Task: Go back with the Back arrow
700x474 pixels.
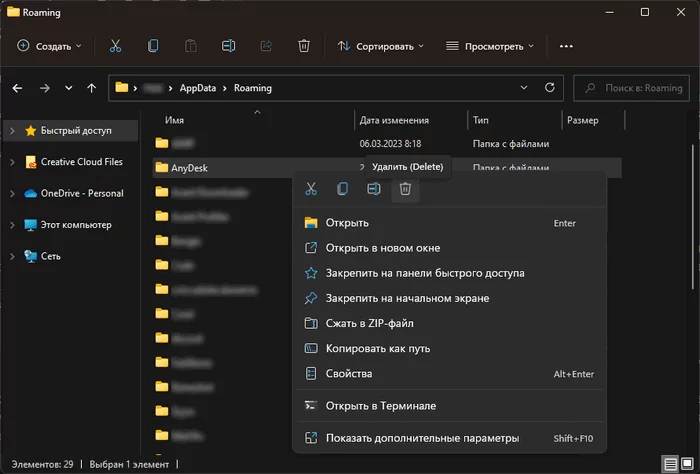Action: pyautogui.click(x=17, y=88)
